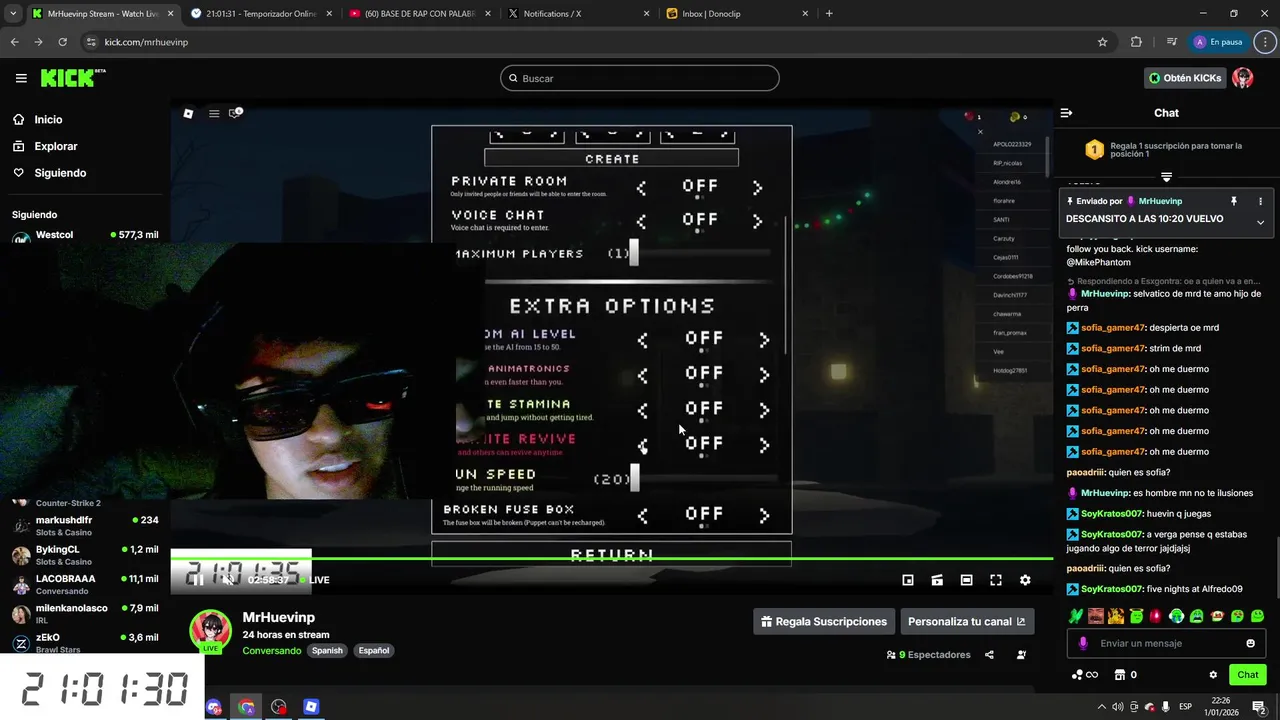Open zEkO channel in sidebar
The height and width of the screenshot is (720, 1280).
pyautogui.click(x=85, y=642)
